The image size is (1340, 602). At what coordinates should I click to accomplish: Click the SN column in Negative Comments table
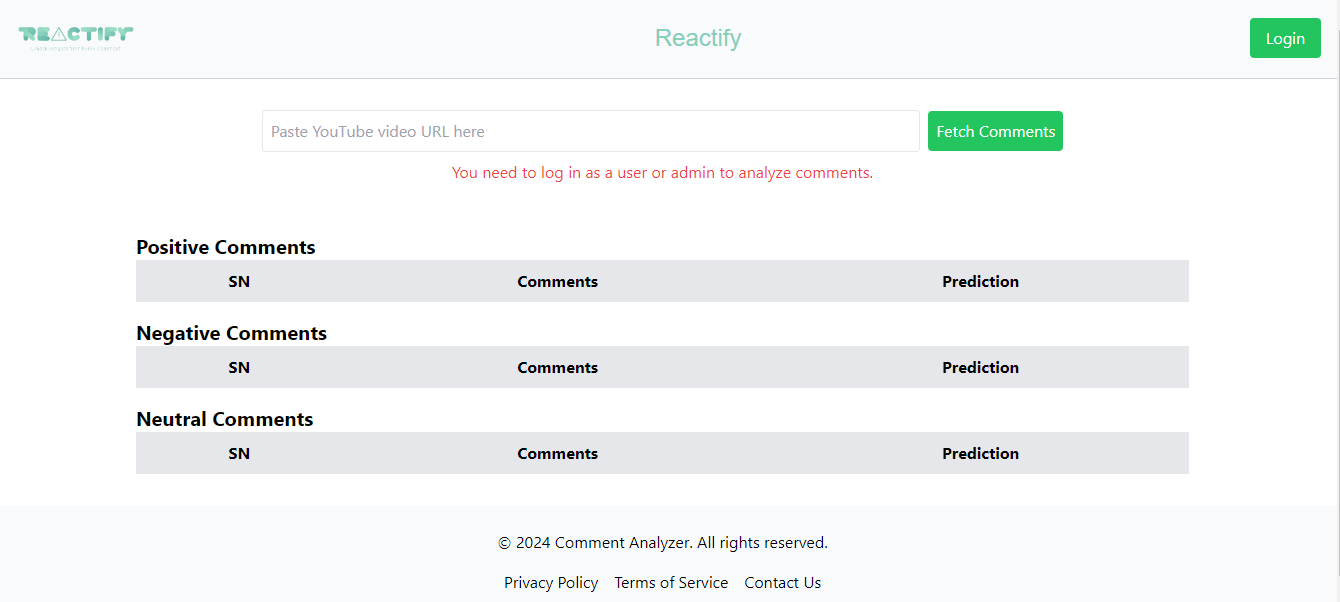[239, 367]
